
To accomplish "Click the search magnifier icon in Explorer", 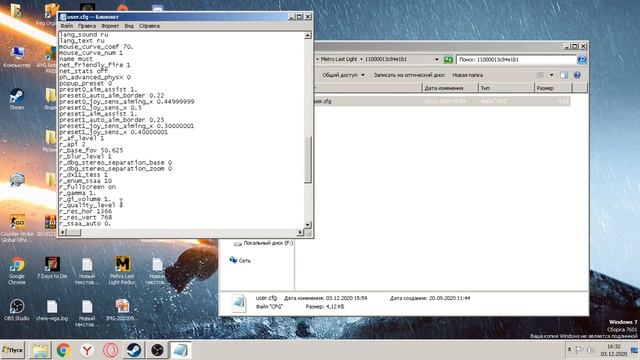I will 582,60.
